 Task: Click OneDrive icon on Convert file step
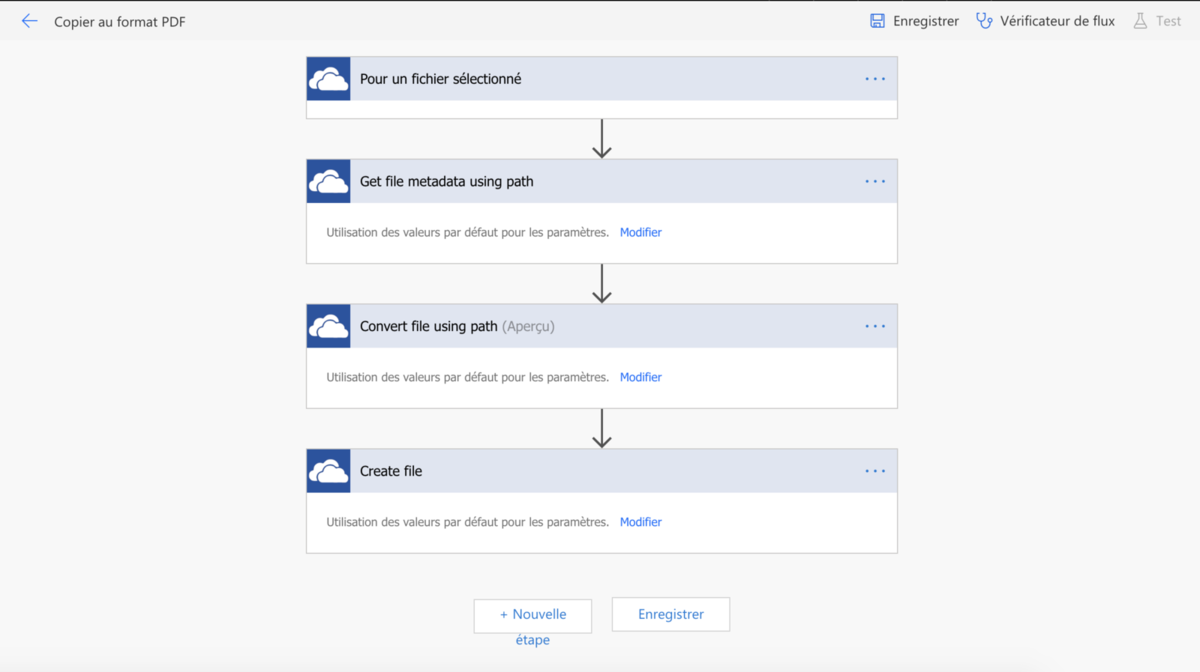pyautogui.click(x=328, y=327)
